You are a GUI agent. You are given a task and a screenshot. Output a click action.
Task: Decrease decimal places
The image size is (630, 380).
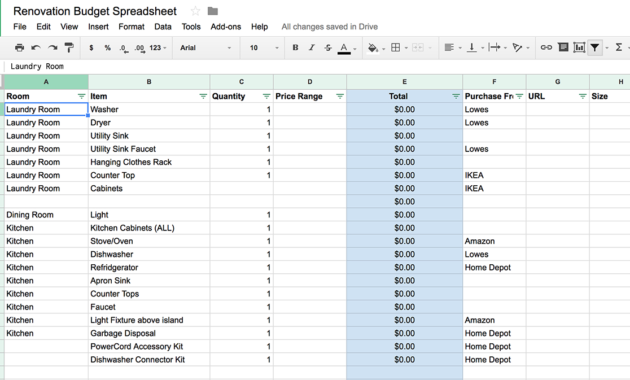[x=124, y=48]
